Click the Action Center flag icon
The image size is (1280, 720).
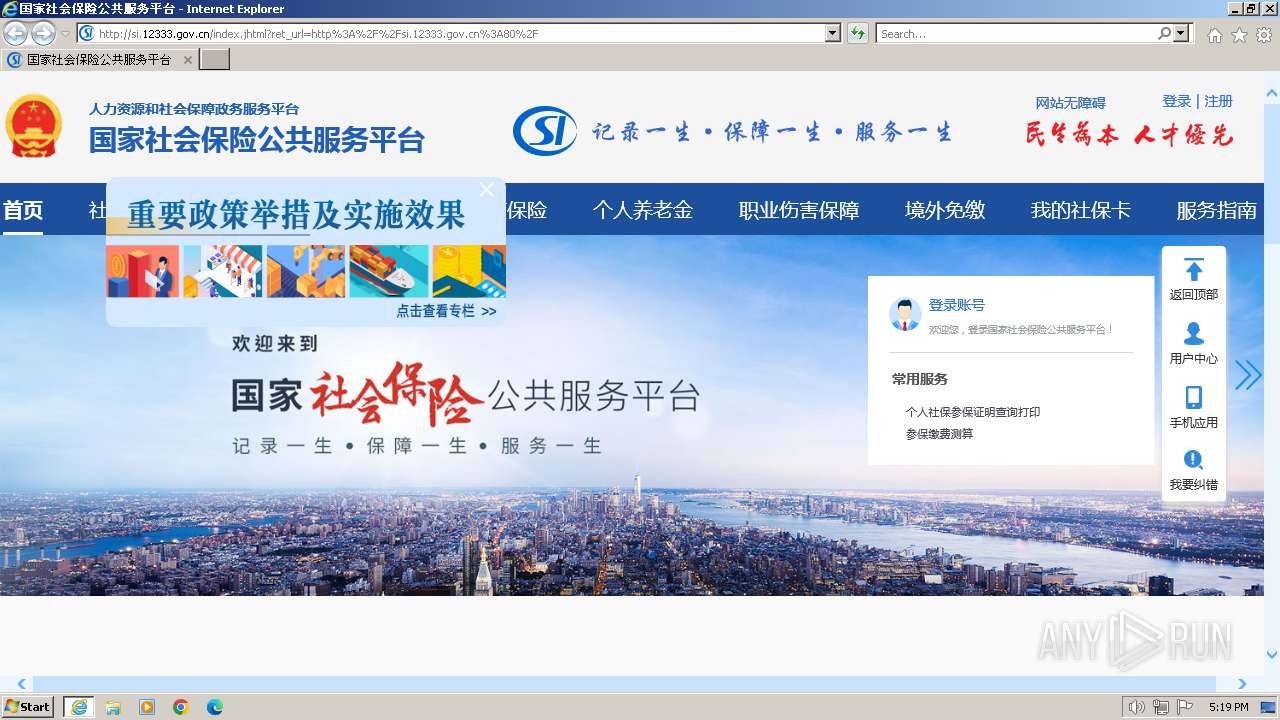pyautogui.click(x=1185, y=707)
